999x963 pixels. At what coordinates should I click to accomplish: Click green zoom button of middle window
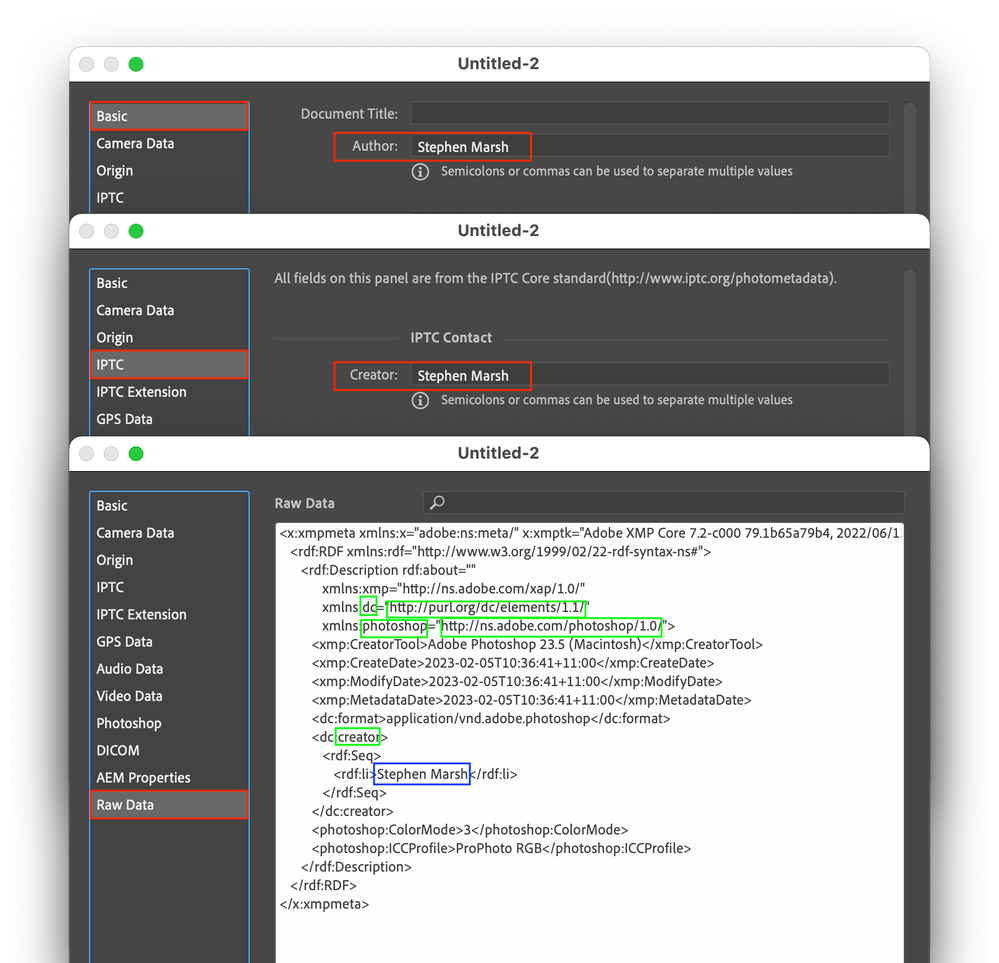click(x=136, y=231)
